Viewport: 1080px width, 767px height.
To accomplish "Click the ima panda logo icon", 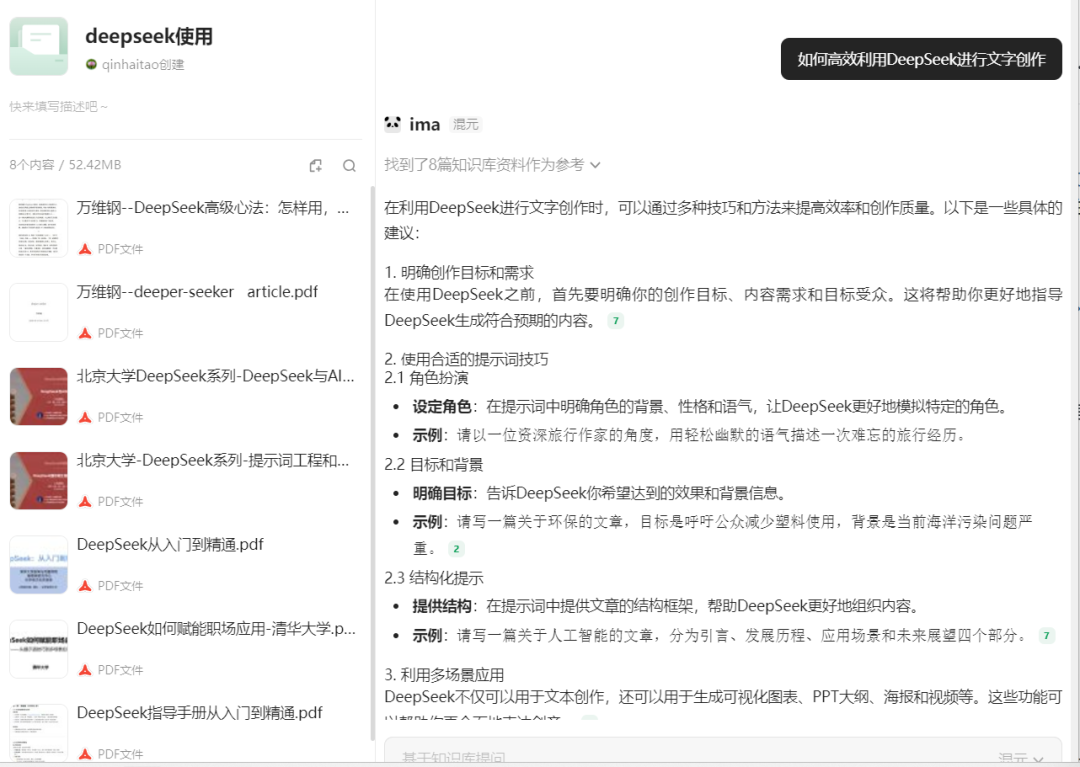I will [x=393, y=124].
